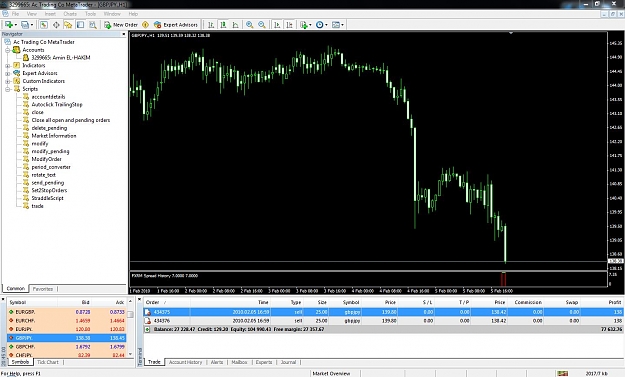Select the Autoclick TrailingStop script

pyautogui.click(x=57, y=104)
